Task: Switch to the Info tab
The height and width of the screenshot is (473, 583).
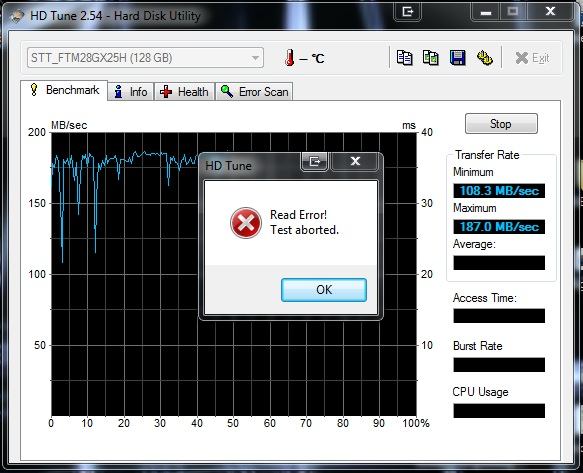Action: (131, 91)
